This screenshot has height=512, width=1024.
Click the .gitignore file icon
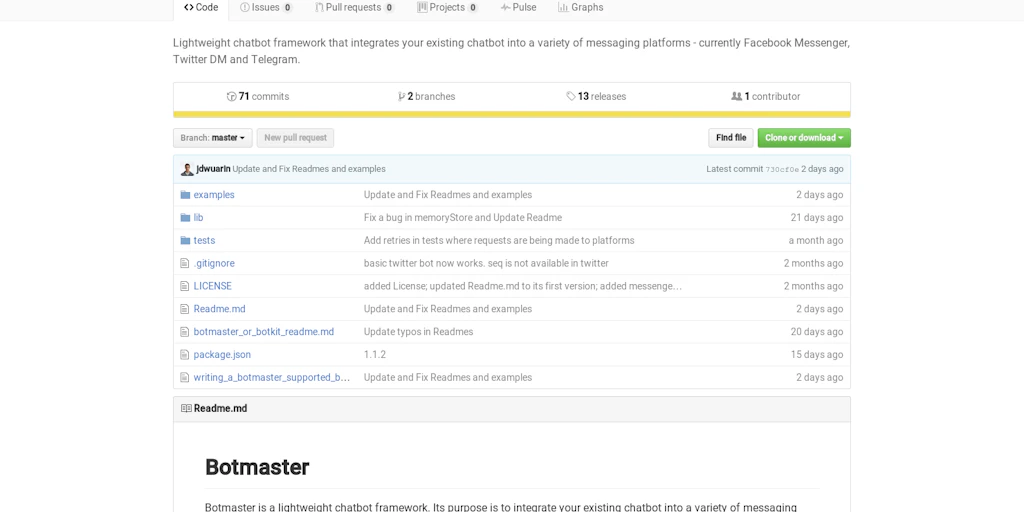tap(185, 263)
